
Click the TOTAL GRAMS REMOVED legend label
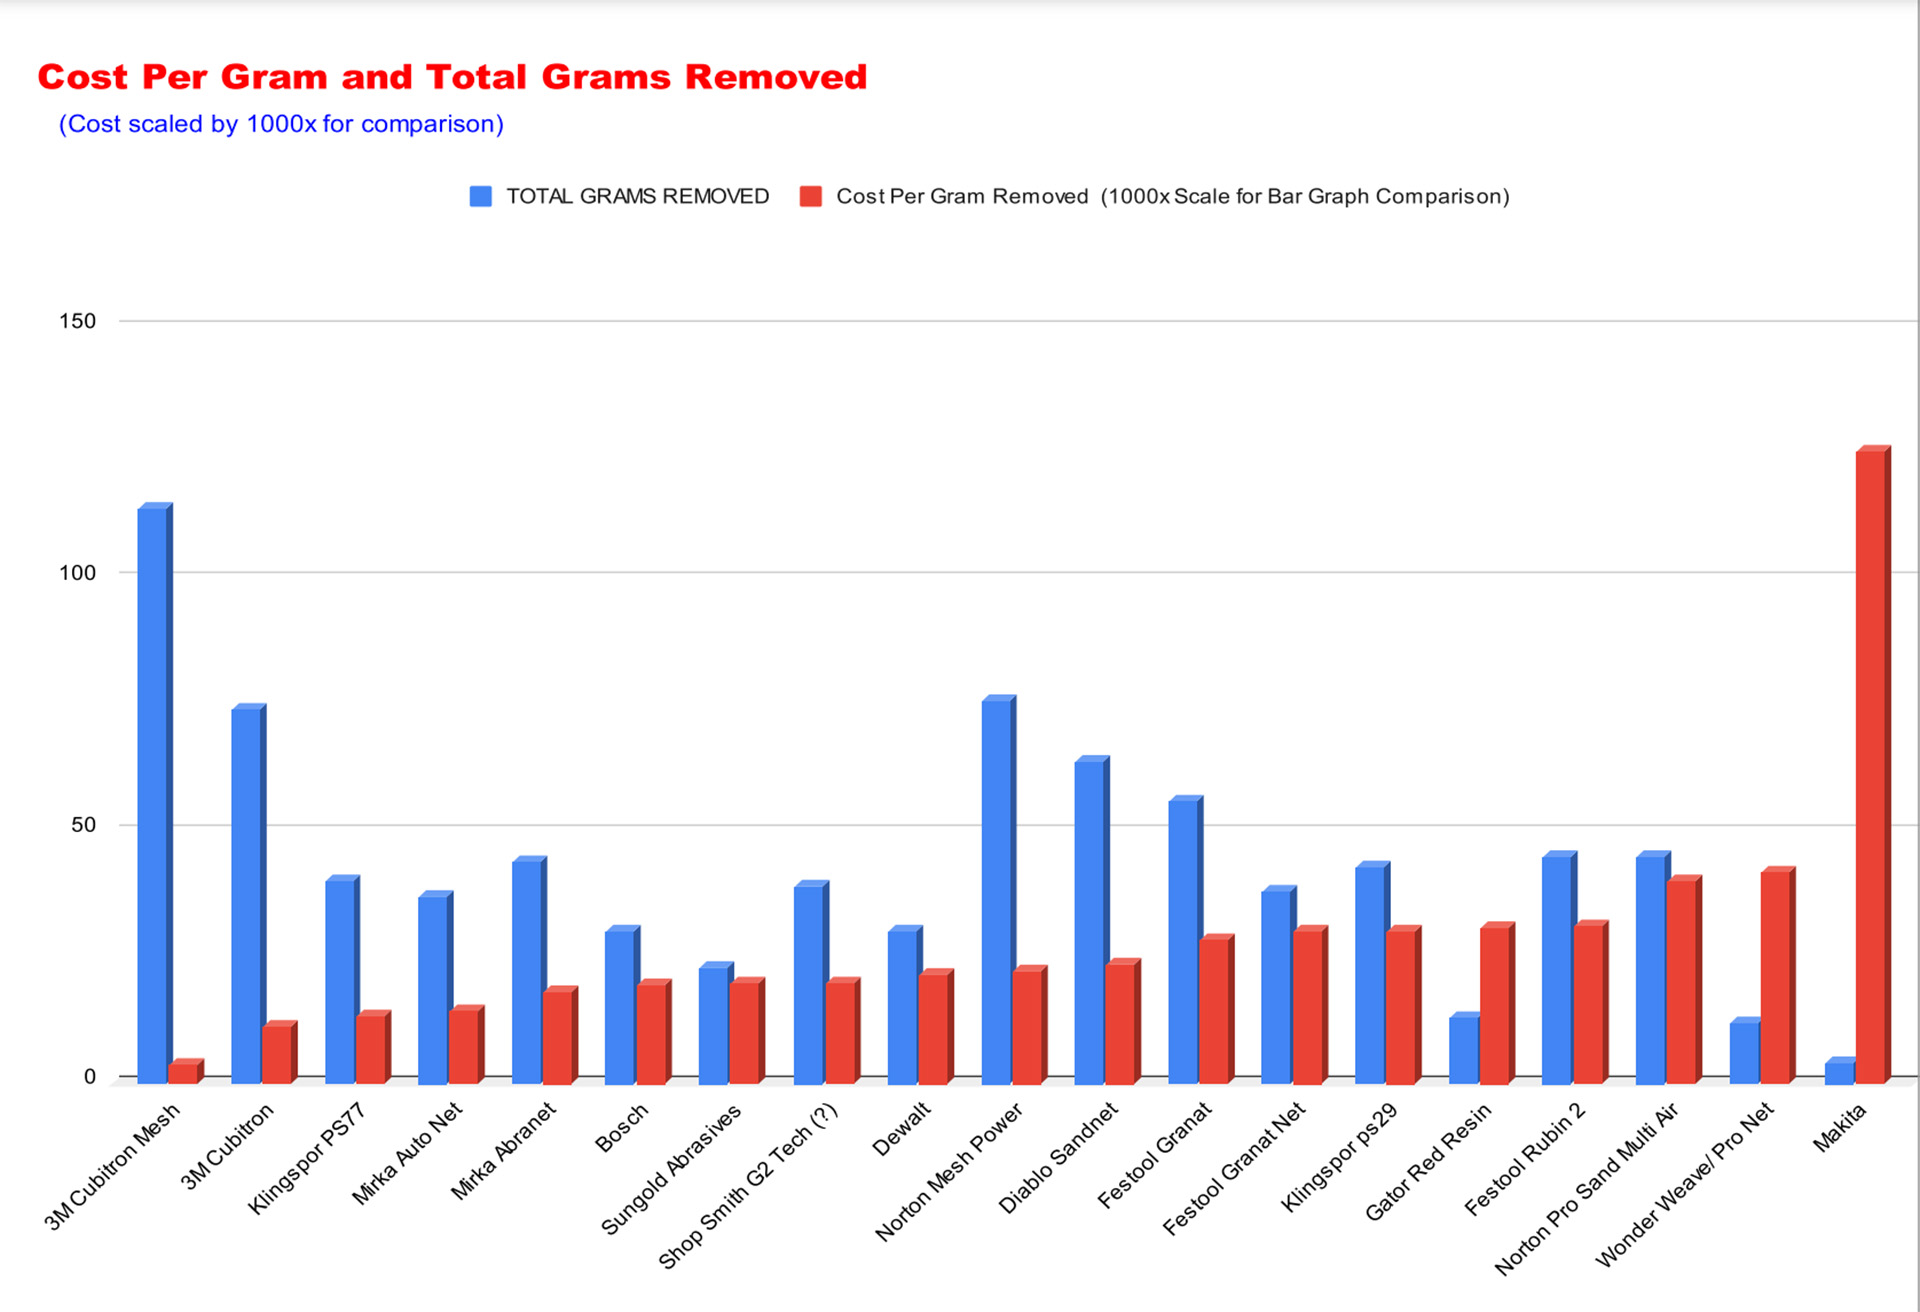point(638,196)
